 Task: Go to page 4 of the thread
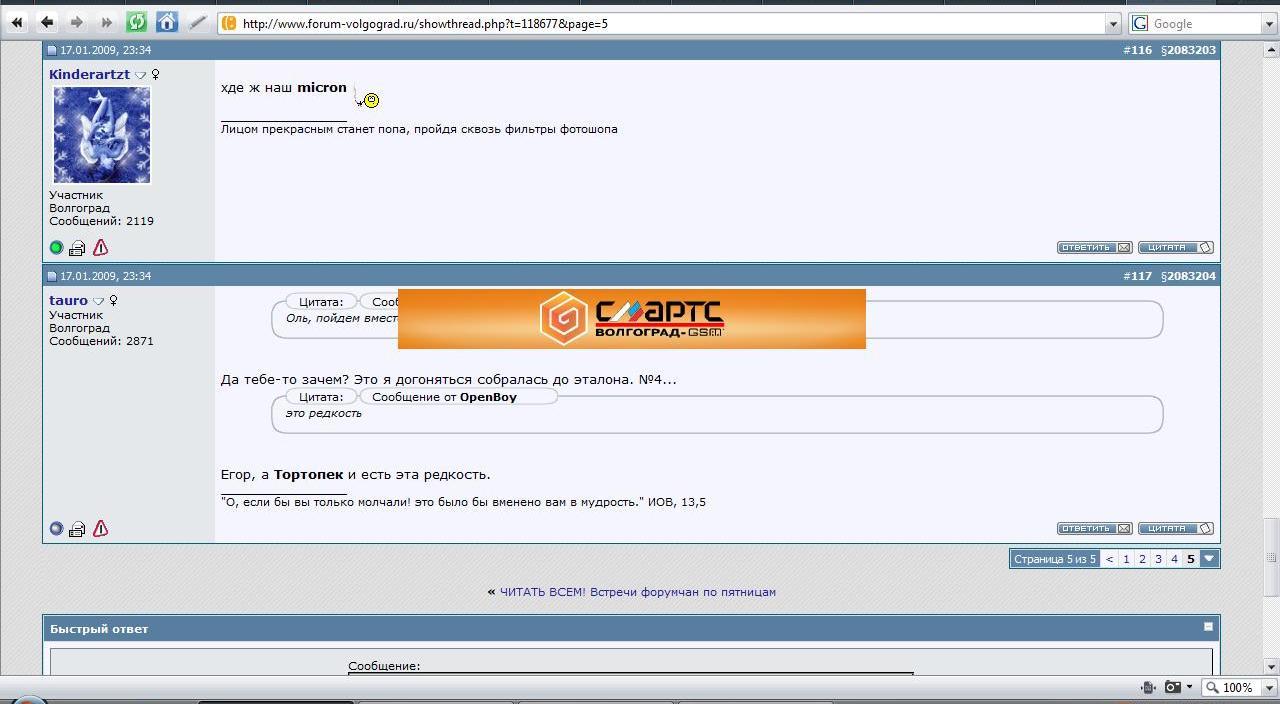(x=1174, y=559)
